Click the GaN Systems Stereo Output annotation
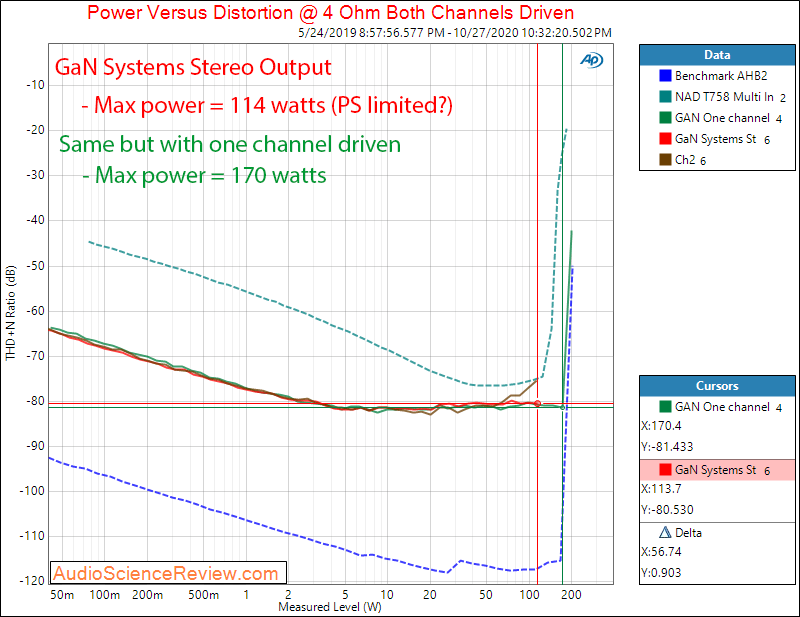The image size is (800, 617). point(193,67)
